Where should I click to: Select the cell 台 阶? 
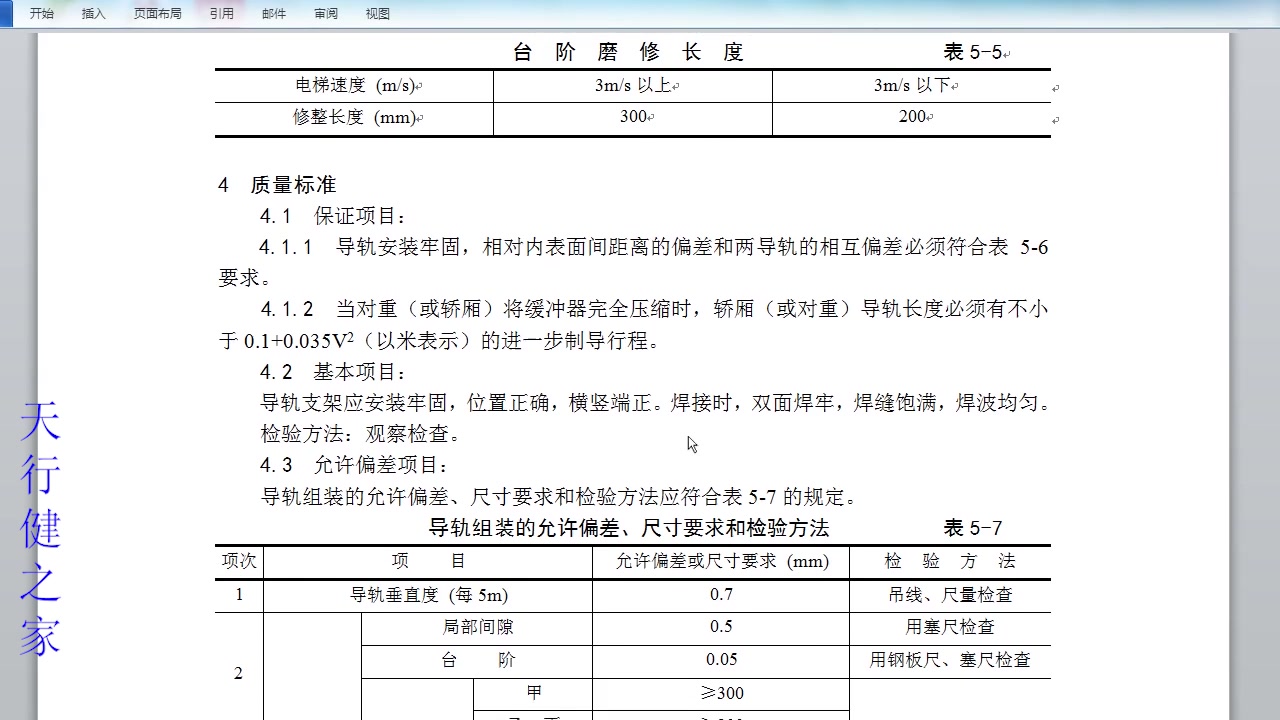(477, 661)
